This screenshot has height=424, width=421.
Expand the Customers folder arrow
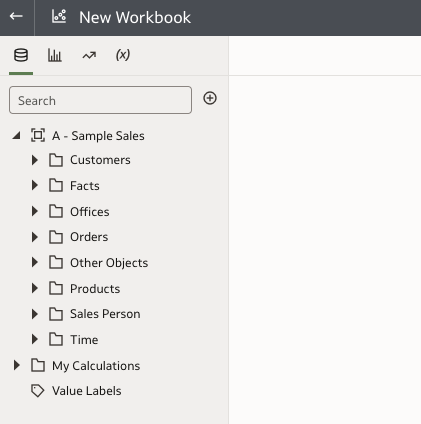35,160
